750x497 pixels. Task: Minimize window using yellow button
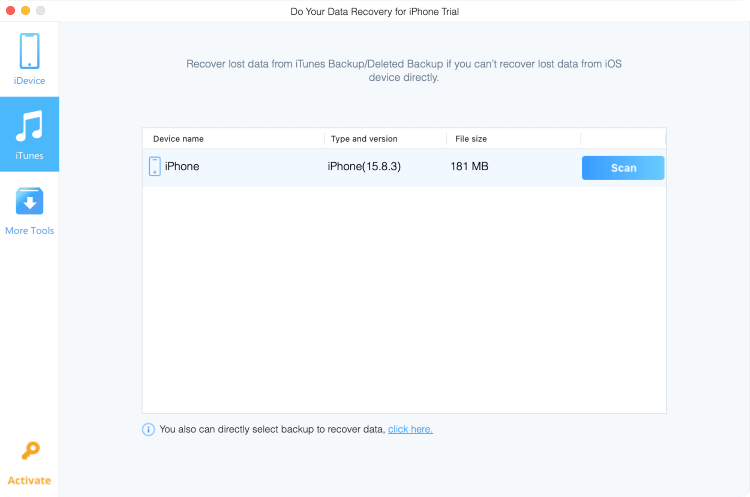(26, 11)
